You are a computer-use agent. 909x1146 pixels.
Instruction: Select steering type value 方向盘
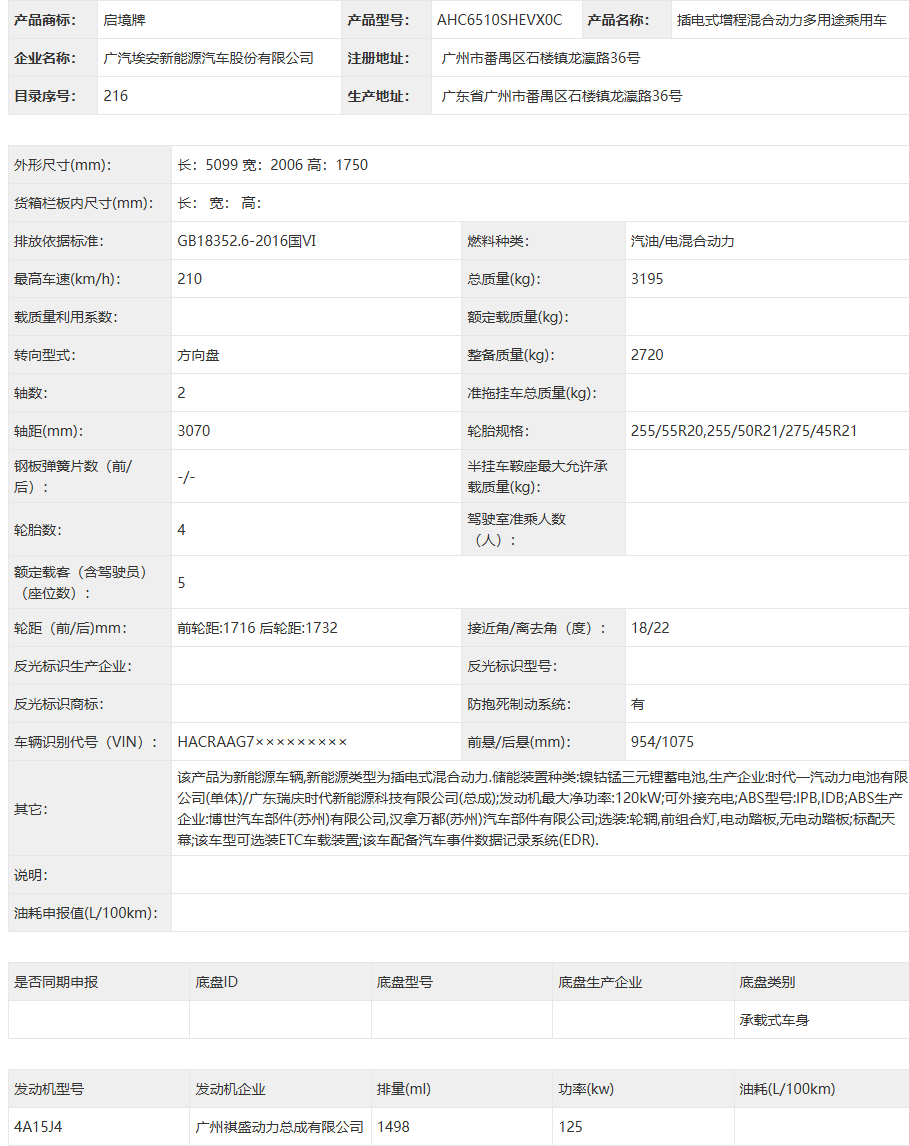click(x=198, y=355)
